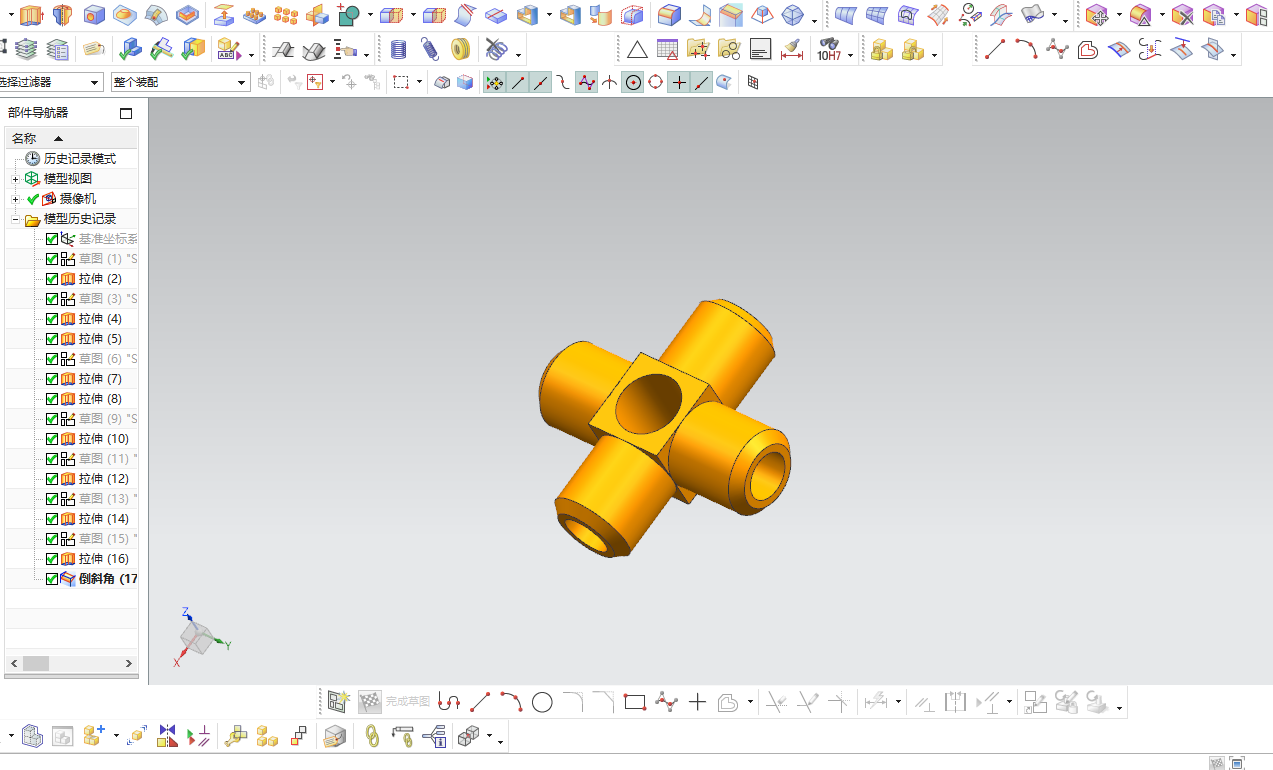Viewport: 1273px width, 770px height.
Task: Click the XYZ view triad
Action: click(203, 637)
